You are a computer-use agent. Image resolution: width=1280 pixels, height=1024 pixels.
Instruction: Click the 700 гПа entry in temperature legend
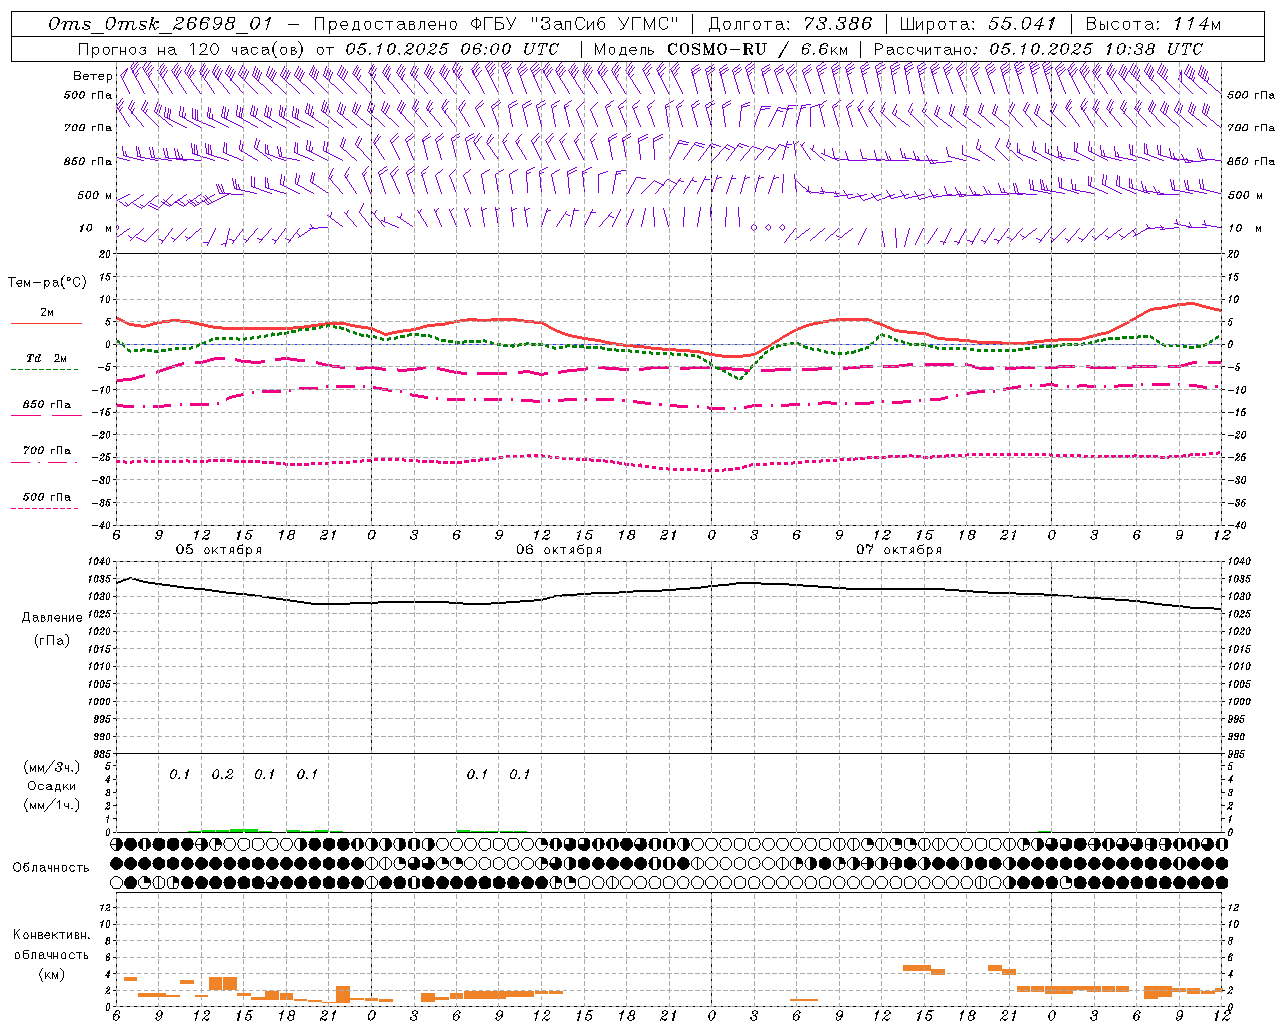pos(47,451)
